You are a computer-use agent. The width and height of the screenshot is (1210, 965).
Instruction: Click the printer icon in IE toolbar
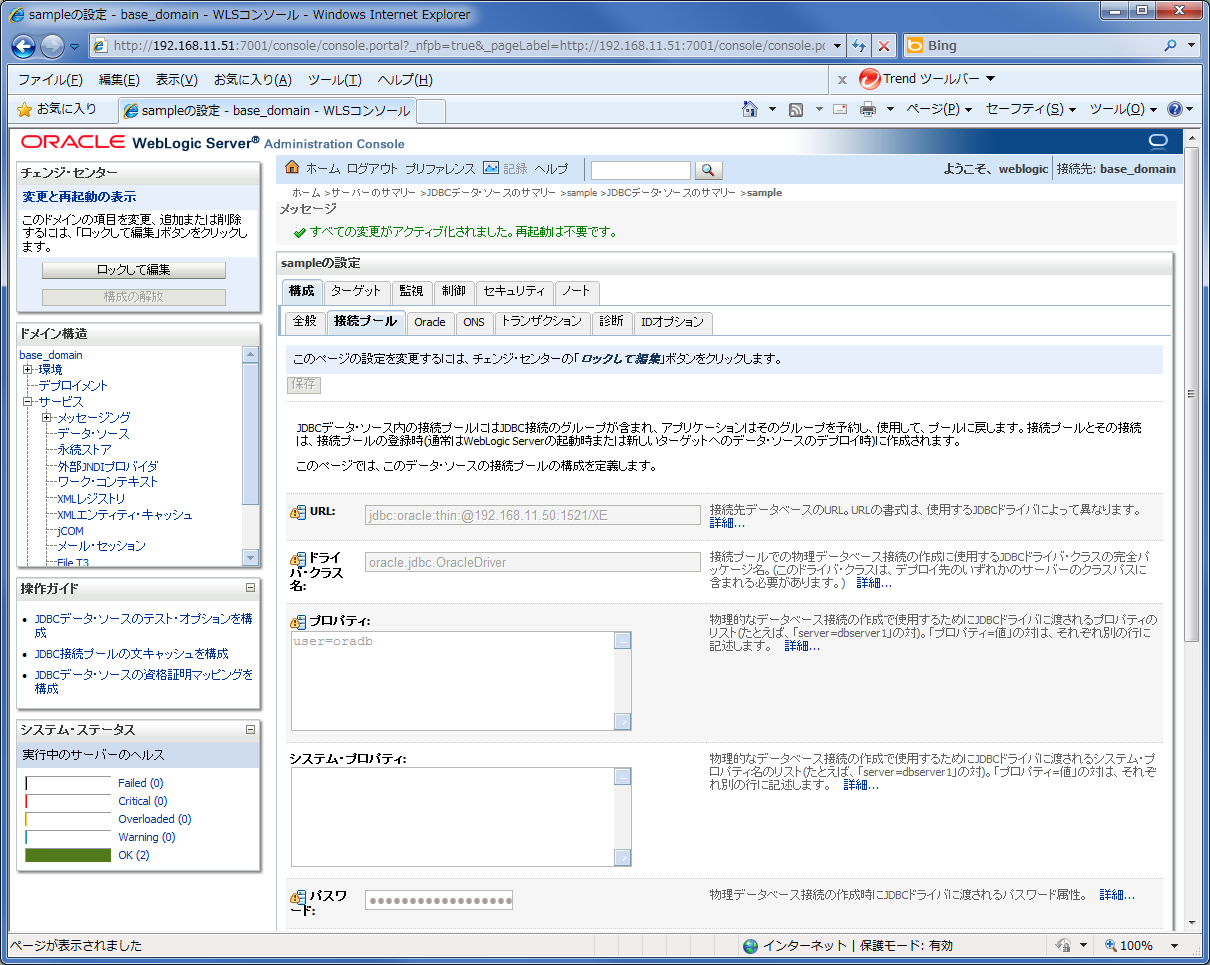(x=868, y=109)
